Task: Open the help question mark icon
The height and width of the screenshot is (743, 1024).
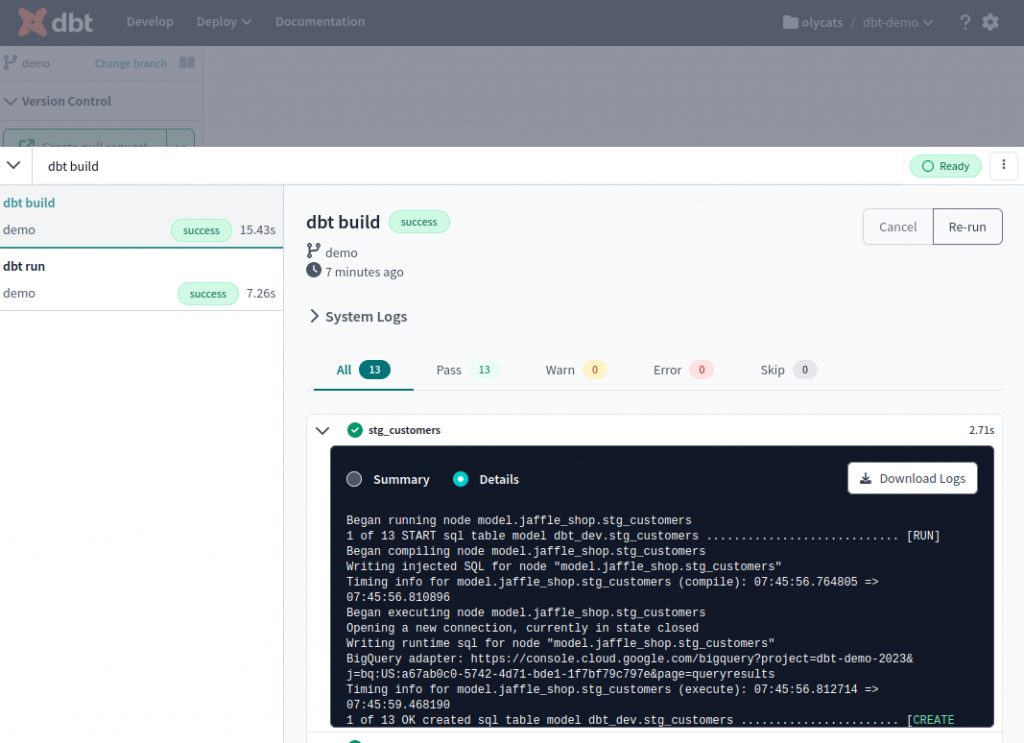Action: click(x=965, y=22)
